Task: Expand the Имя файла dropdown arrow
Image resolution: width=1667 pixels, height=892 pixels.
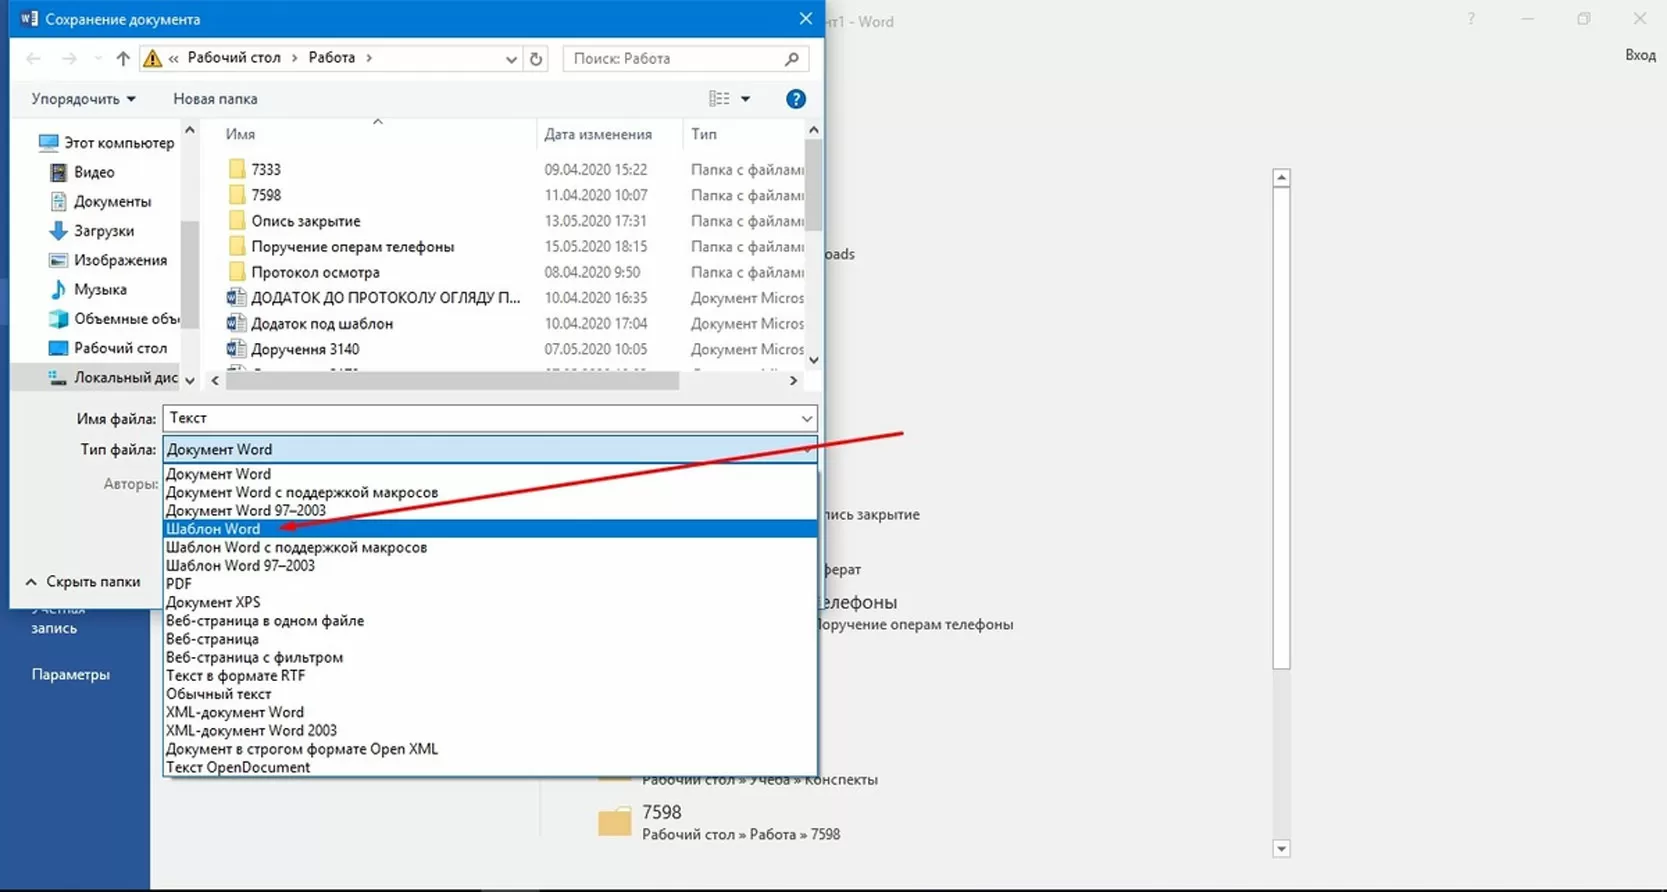Action: pos(806,419)
